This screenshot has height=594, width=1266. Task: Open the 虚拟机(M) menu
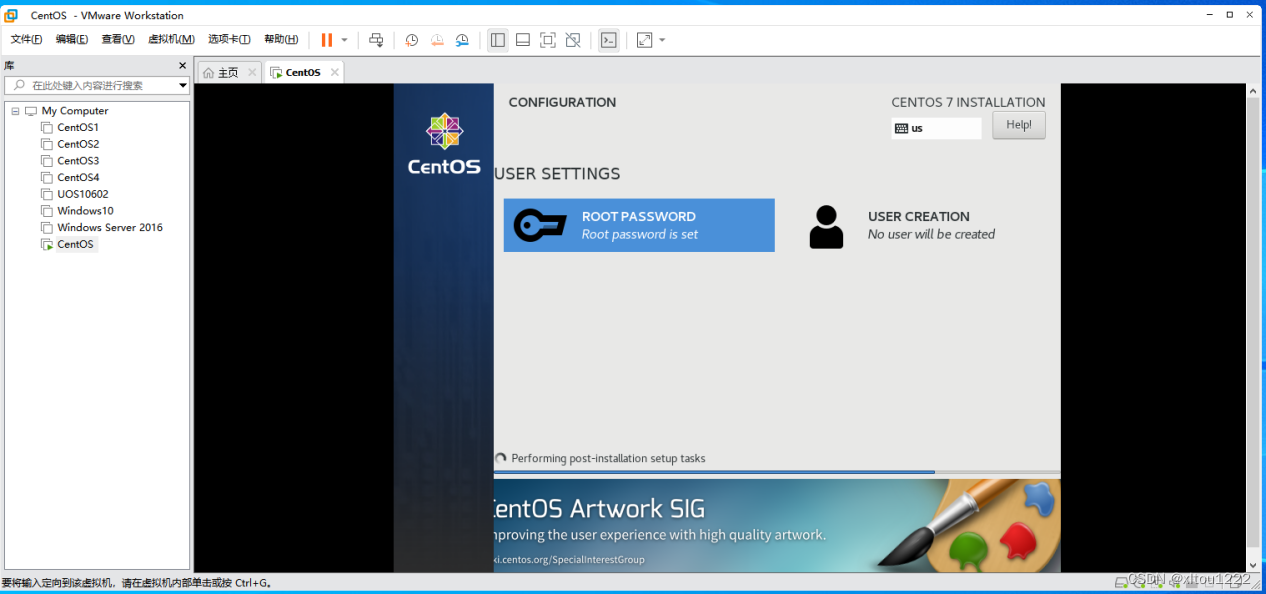[x=171, y=40]
